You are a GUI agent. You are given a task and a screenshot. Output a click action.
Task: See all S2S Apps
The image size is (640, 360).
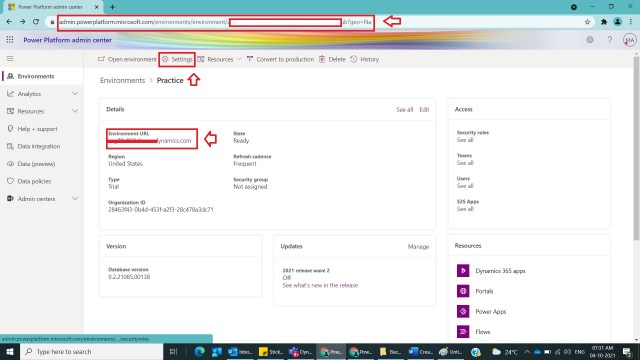tap(465, 209)
